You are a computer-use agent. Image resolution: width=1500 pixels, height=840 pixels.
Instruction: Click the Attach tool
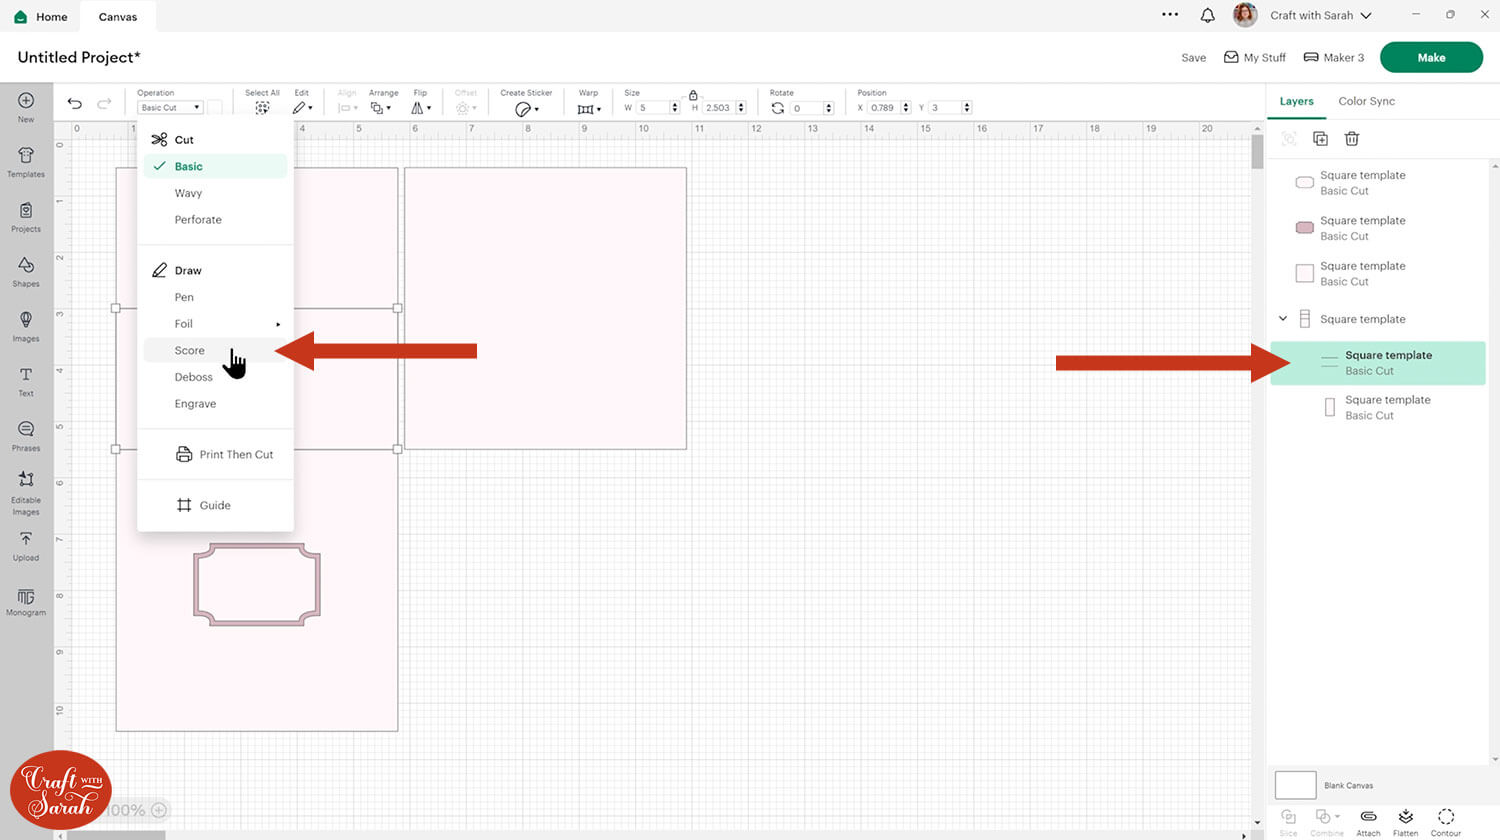(x=1368, y=822)
